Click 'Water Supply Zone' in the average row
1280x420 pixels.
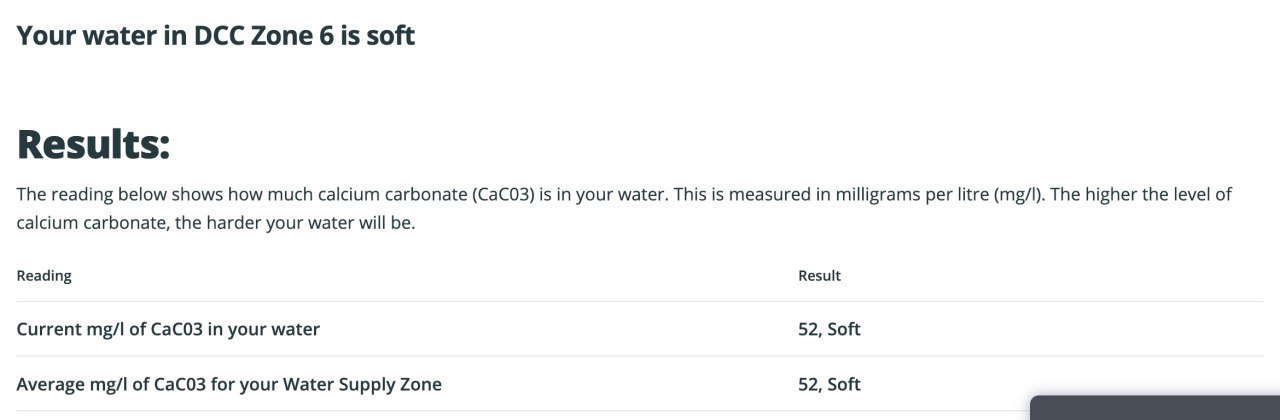point(364,384)
